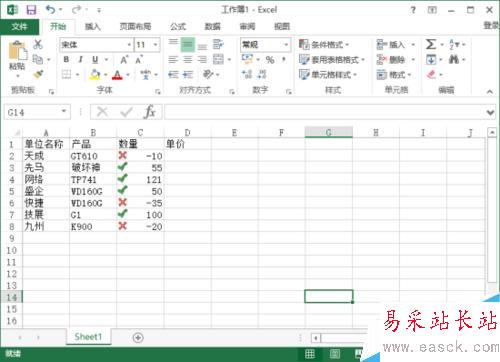Viewport: 500px width, 362px height.
Task: Undo the last action
Action: pyautogui.click(x=50, y=10)
